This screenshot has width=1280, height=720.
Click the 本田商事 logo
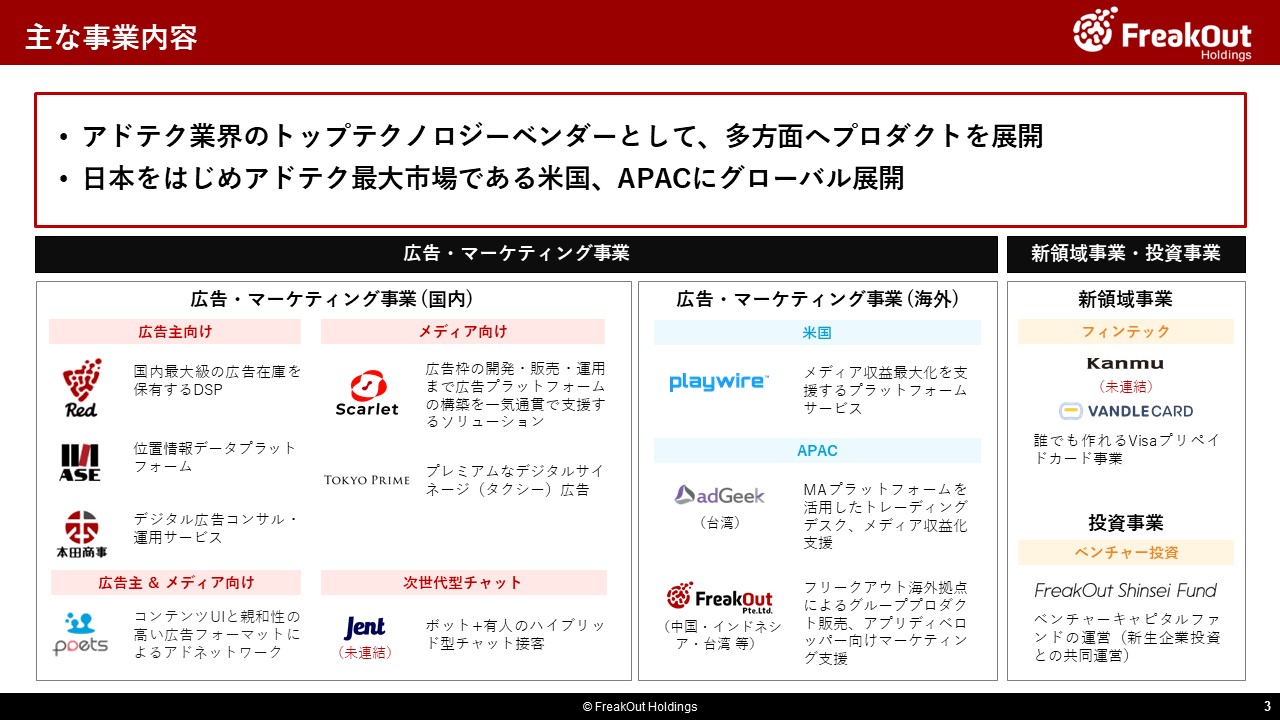[82, 534]
